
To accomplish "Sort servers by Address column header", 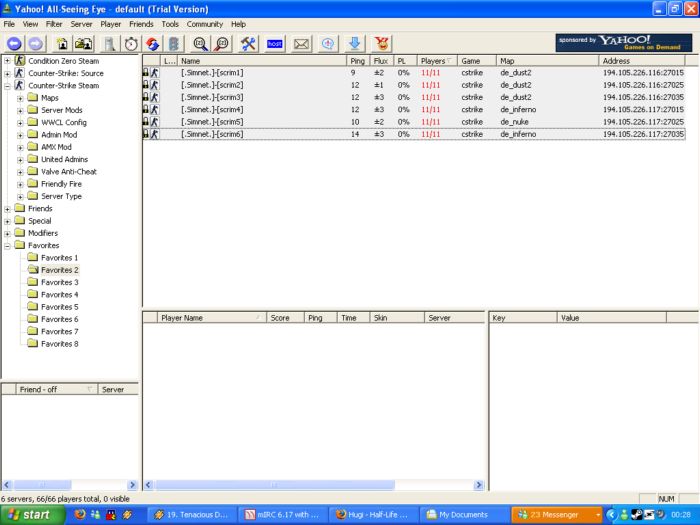I will point(642,61).
